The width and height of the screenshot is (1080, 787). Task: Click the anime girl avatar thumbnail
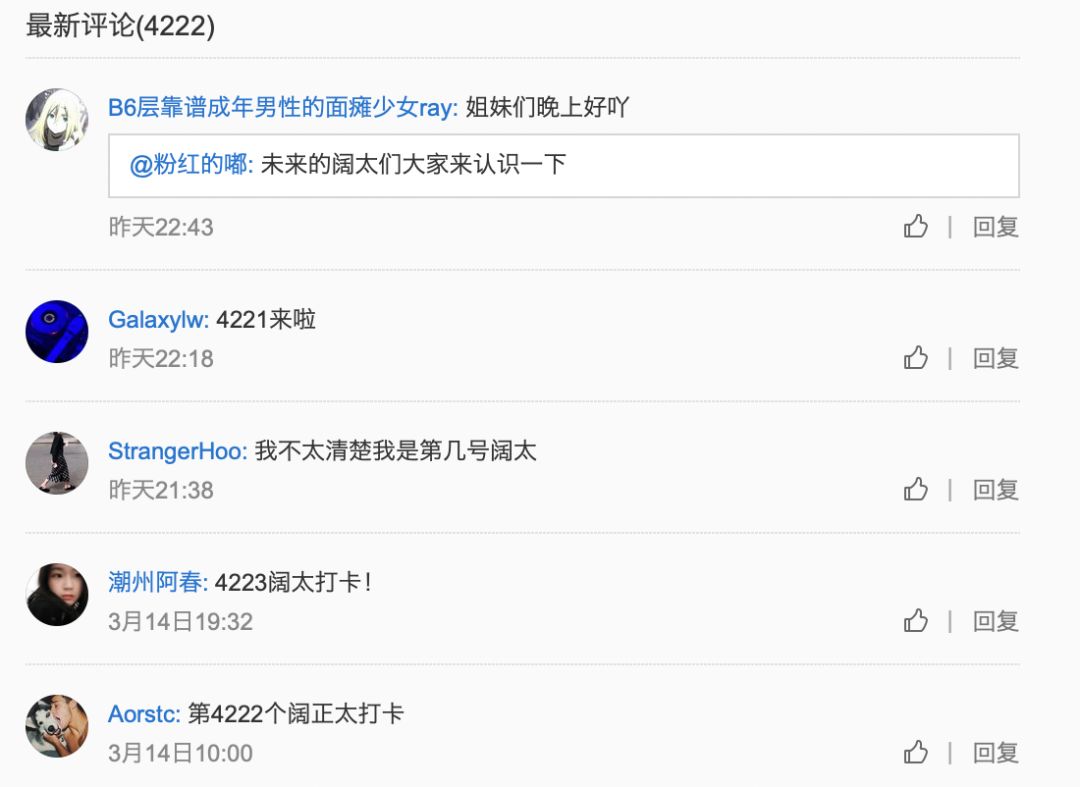pyautogui.click(x=56, y=119)
